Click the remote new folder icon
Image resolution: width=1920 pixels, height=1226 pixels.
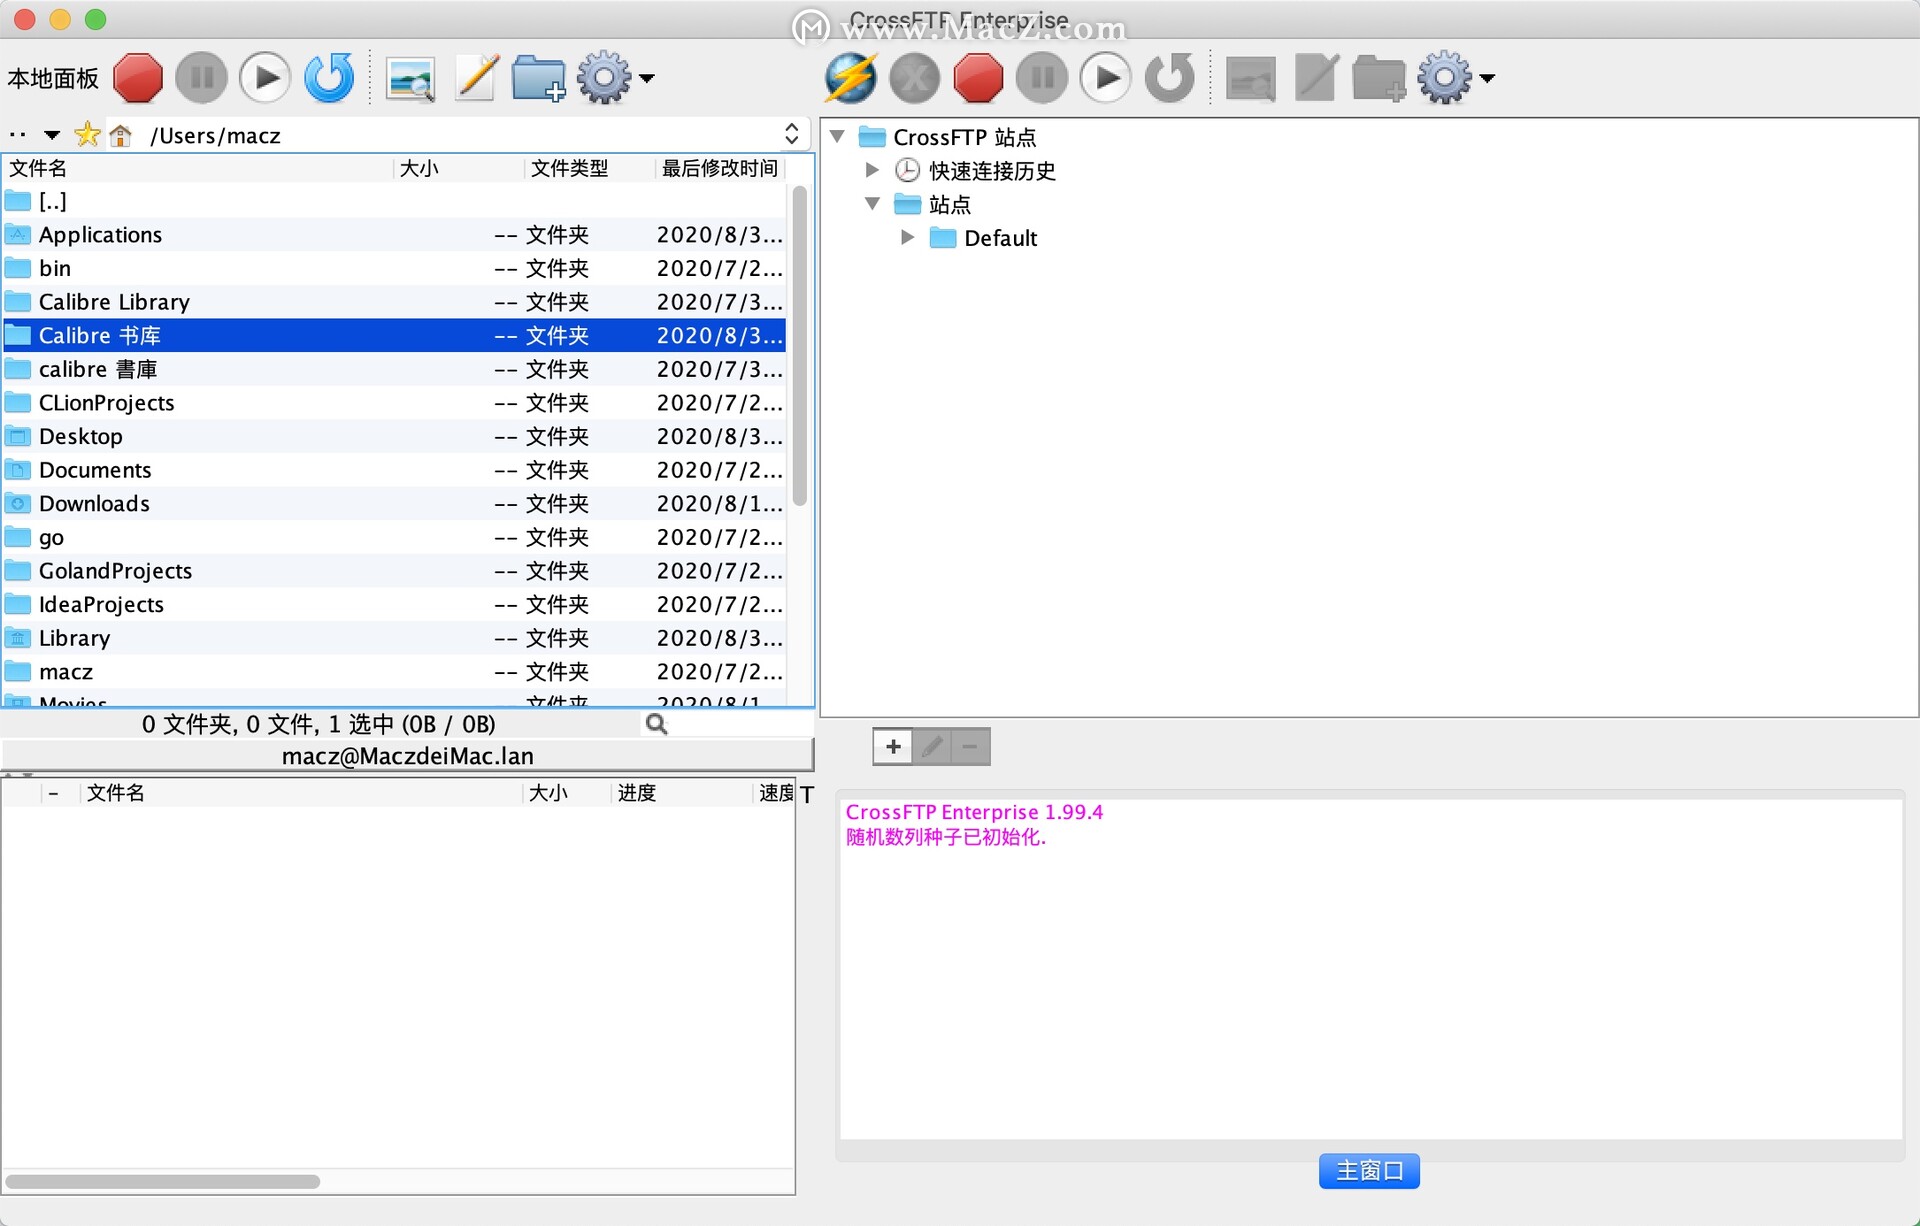(1379, 78)
